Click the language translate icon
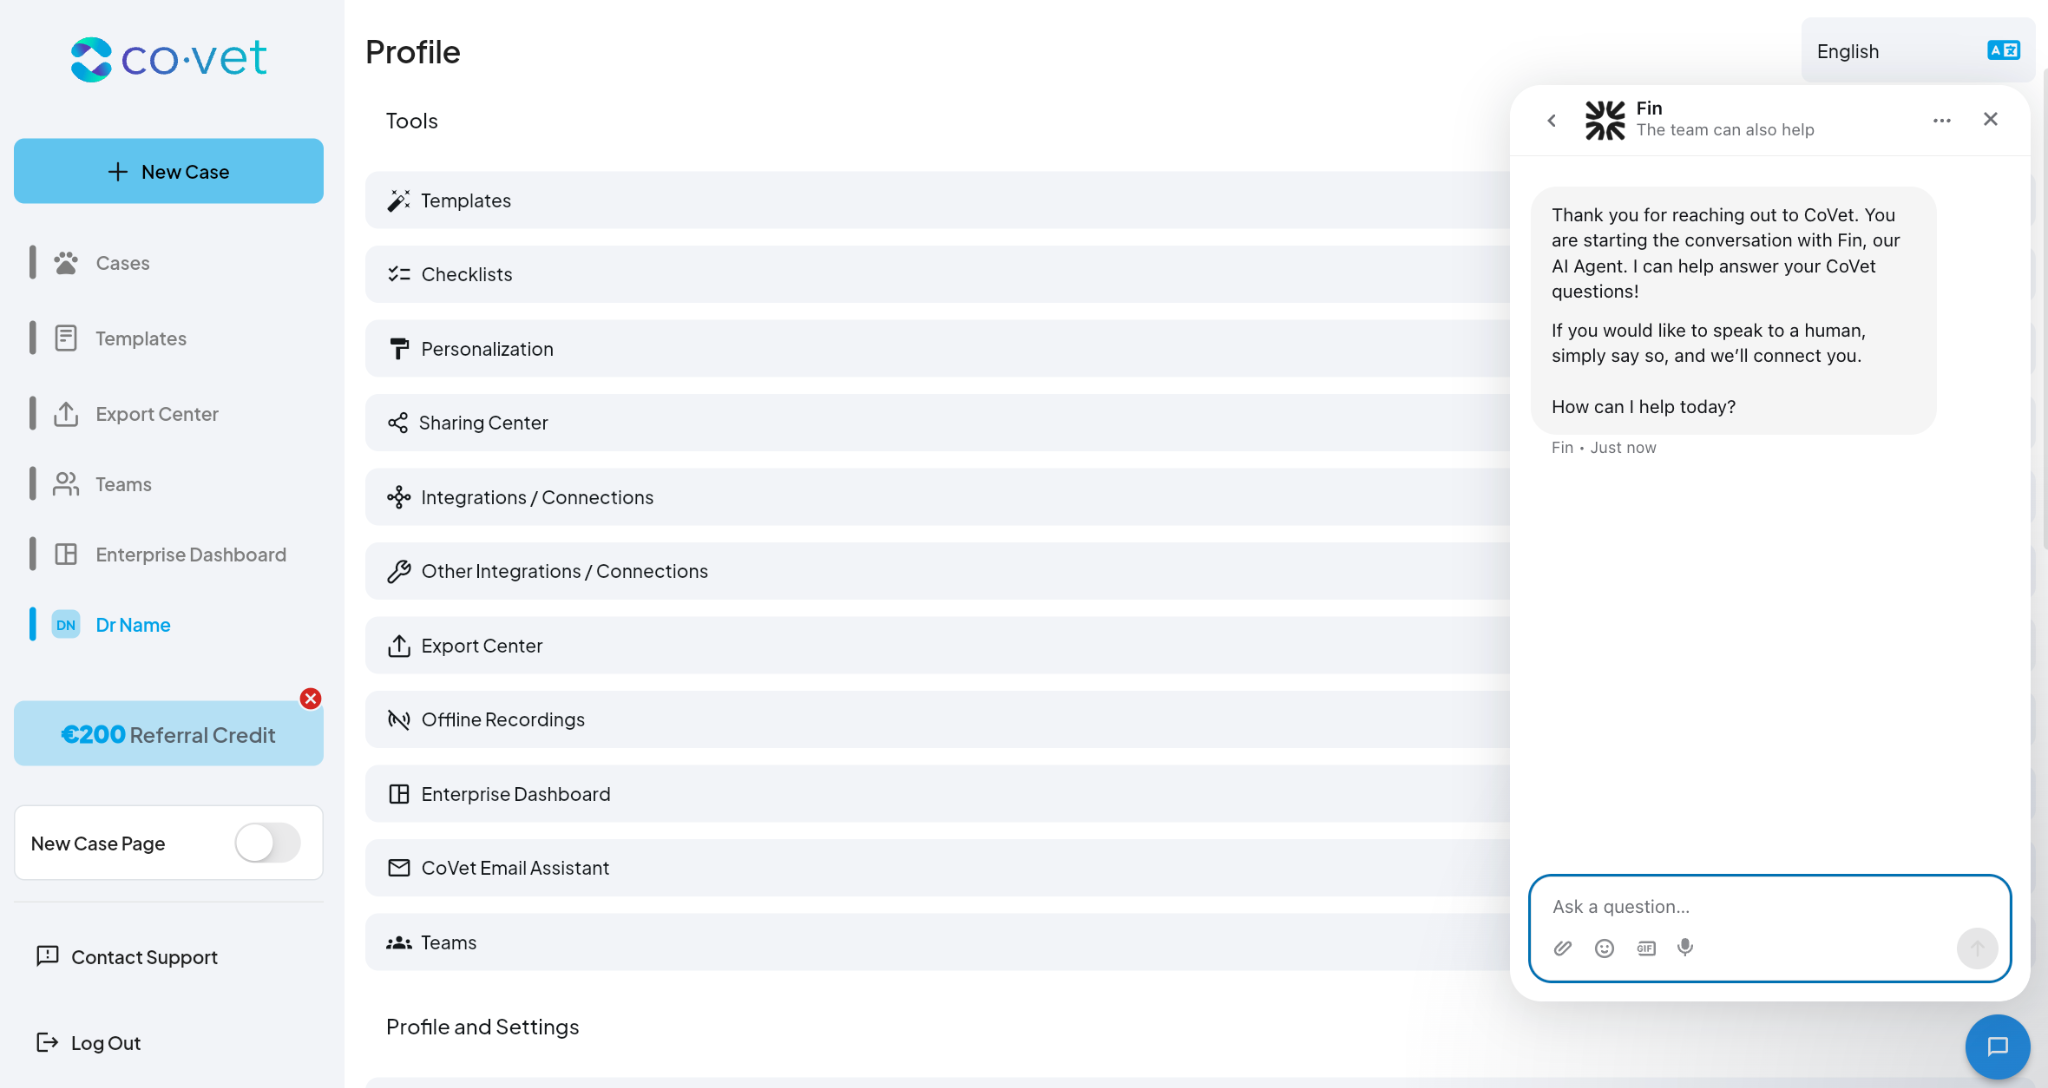The image size is (2048, 1088). pos(2003,50)
